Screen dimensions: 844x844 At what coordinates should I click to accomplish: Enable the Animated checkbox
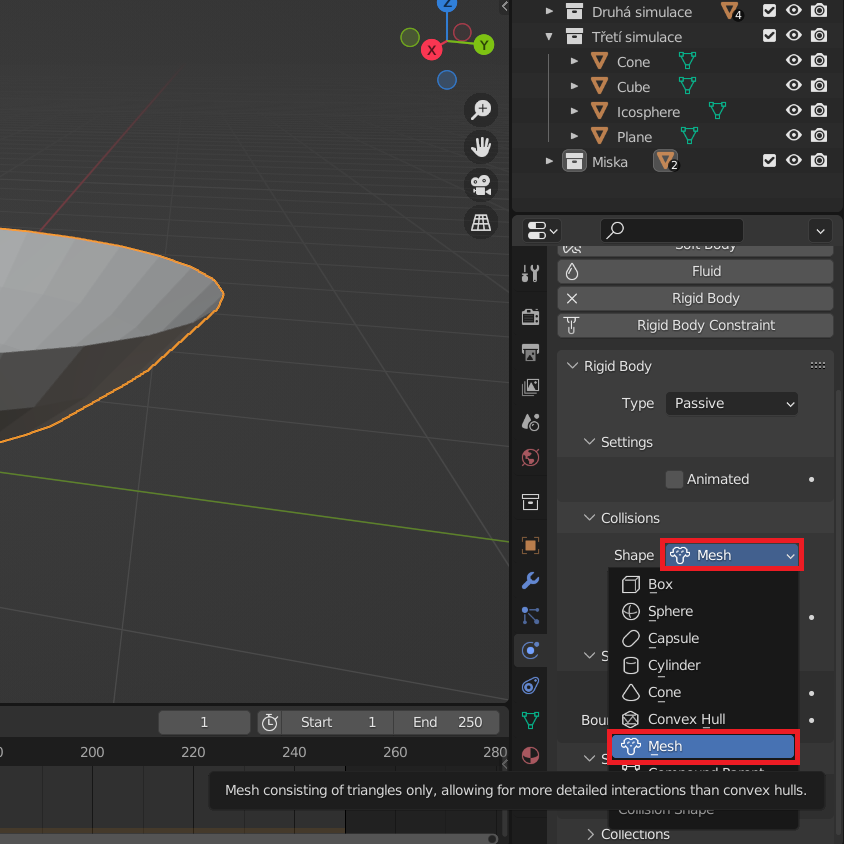(675, 479)
